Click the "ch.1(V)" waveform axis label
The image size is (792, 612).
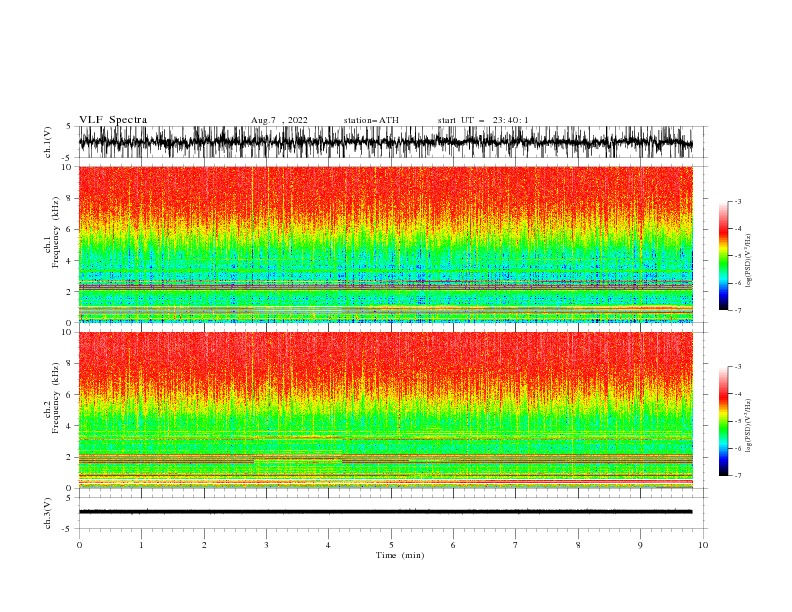[x=48, y=142]
